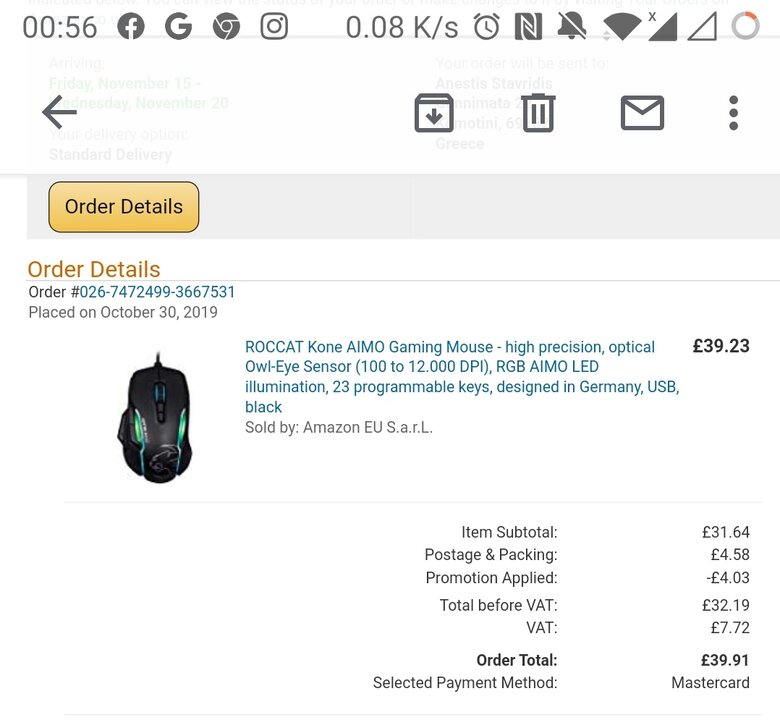Tap the Order Details section heading
The width and height of the screenshot is (780, 720).
[x=94, y=269]
